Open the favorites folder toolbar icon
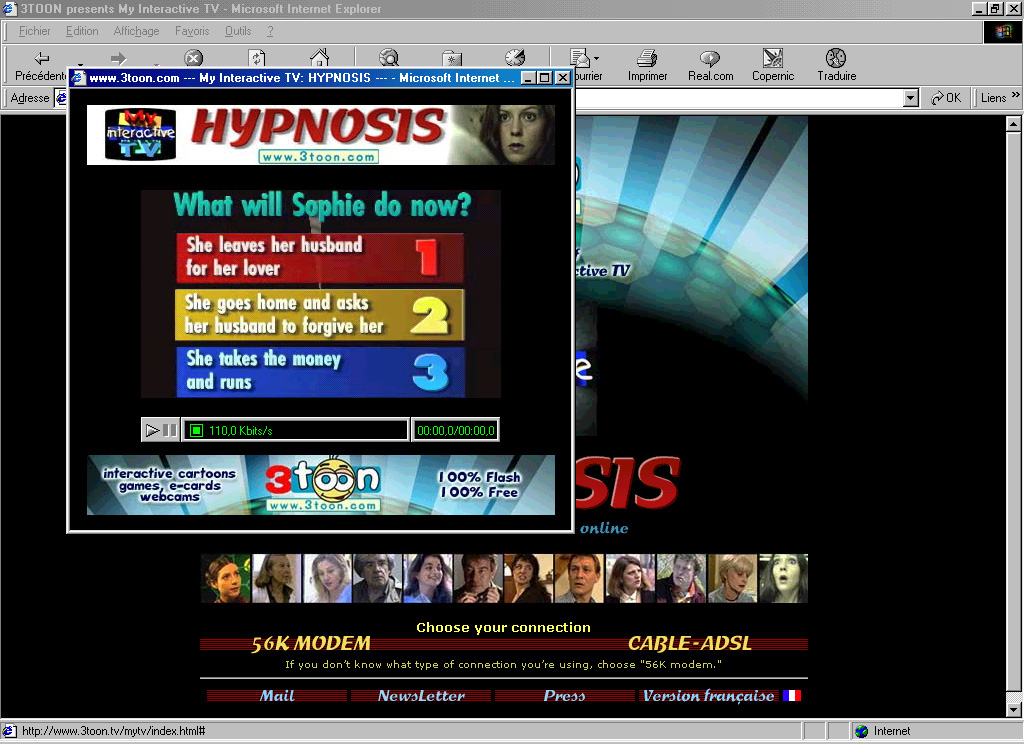The height and width of the screenshot is (744, 1024). point(451,58)
